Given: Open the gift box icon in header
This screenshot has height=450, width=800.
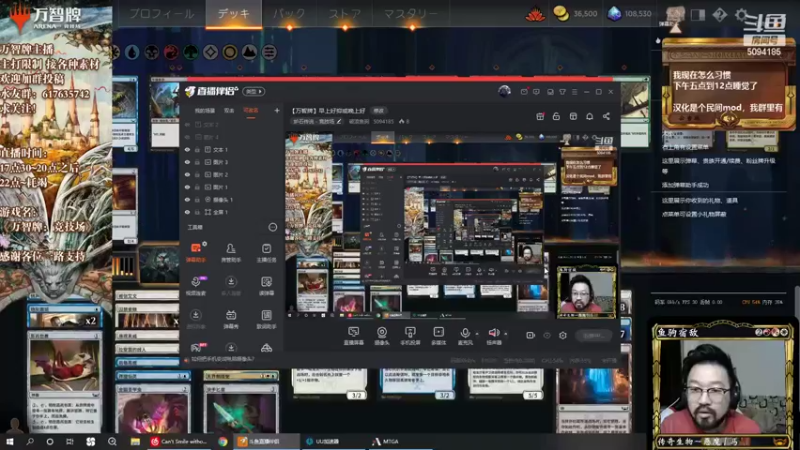Looking at the screenshot, I should click(540, 116).
